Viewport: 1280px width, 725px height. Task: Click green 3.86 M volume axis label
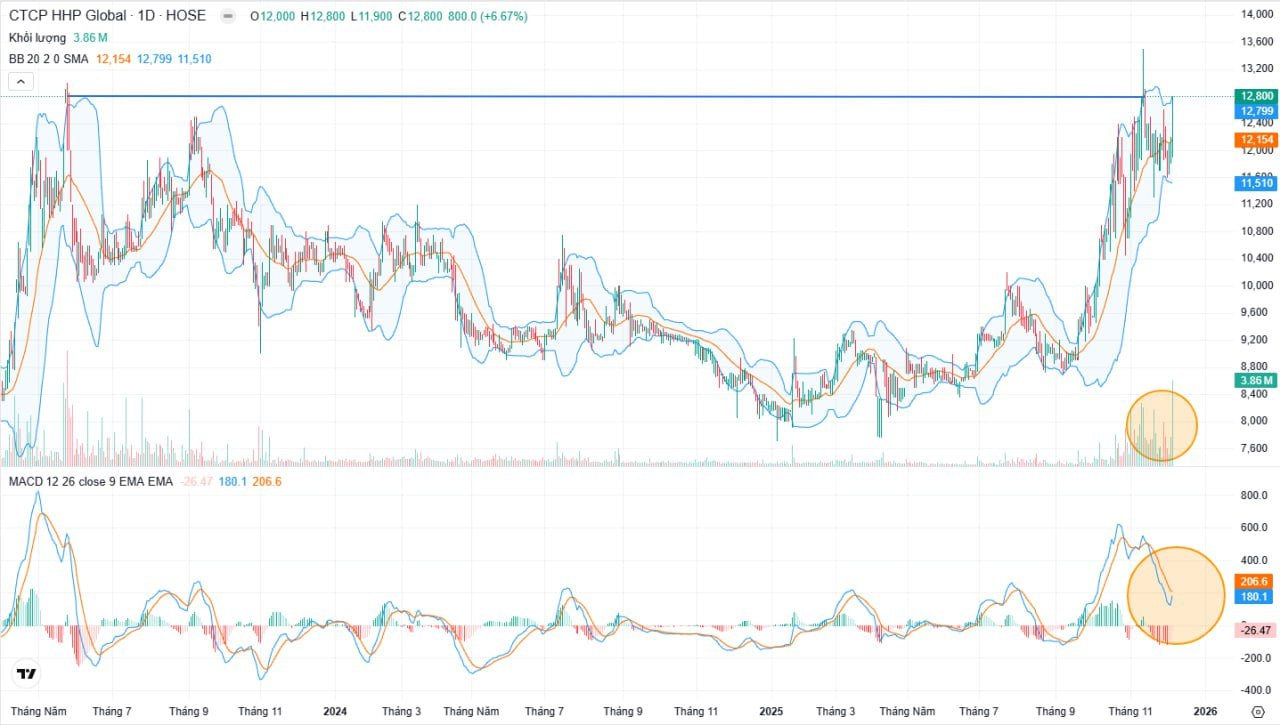coord(1256,381)
